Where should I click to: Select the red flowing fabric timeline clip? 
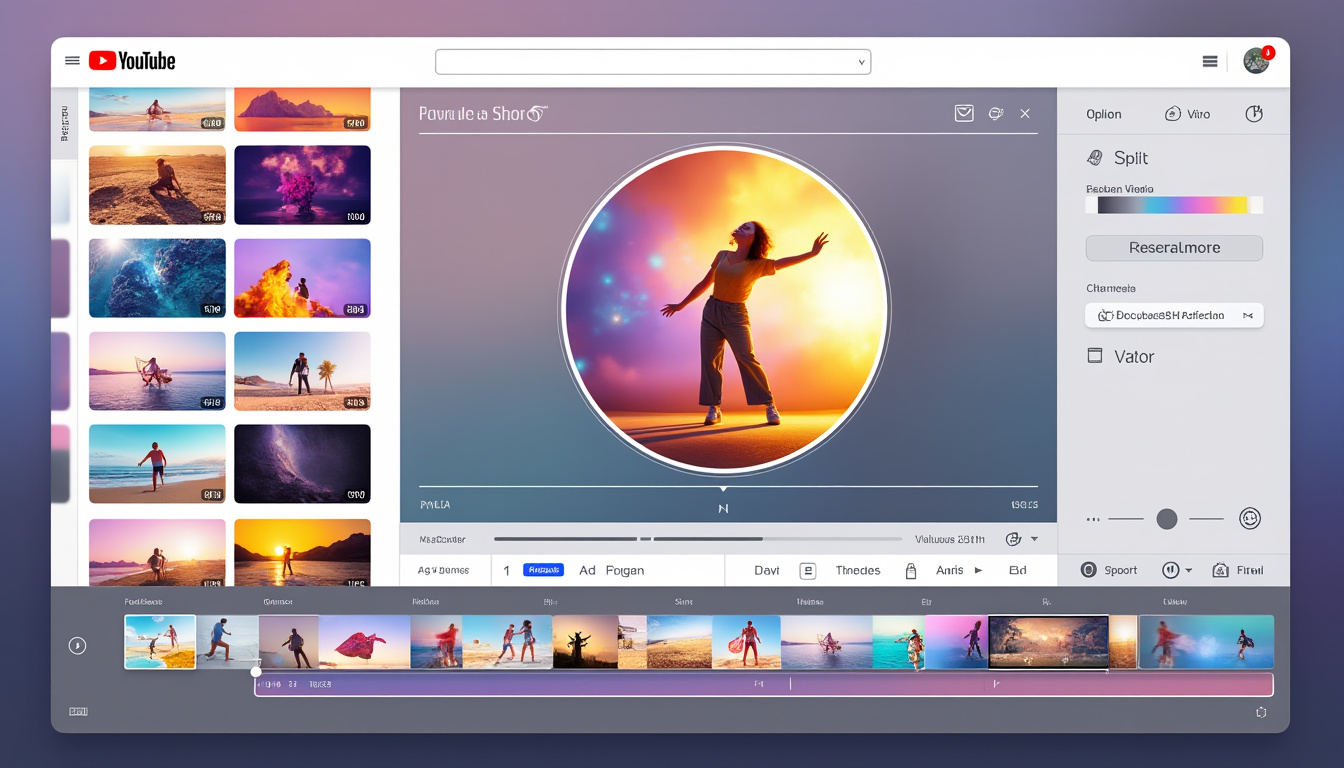tap(364, 642)
